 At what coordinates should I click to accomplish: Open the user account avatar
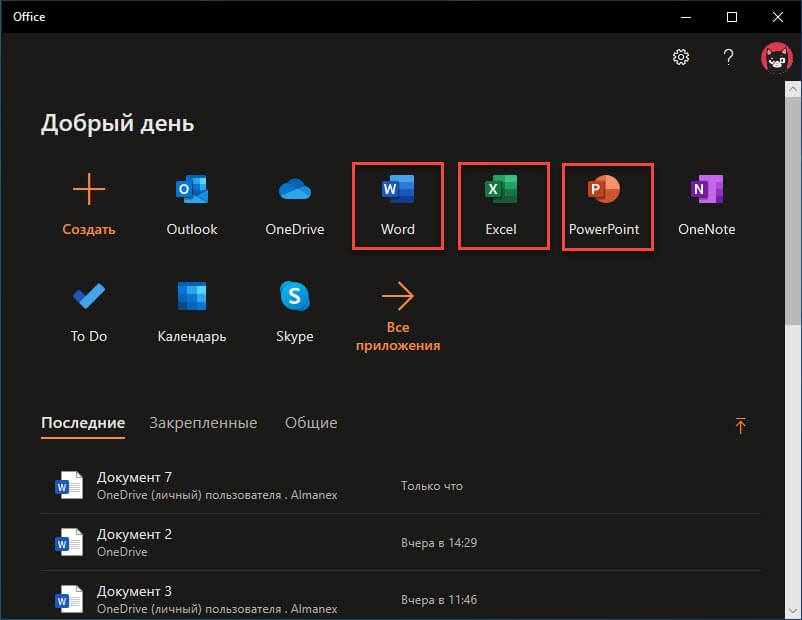pyautogui.click(x=775, y=57)
